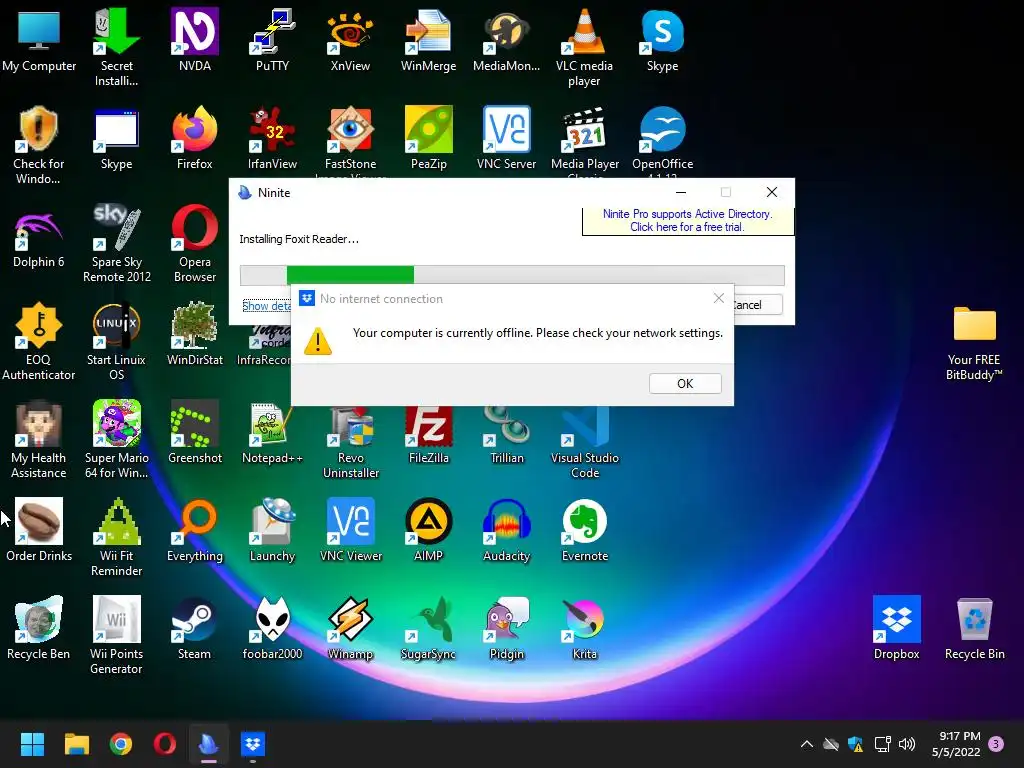Select the Launchy desktop shortcut

click(x=272, y=530)
